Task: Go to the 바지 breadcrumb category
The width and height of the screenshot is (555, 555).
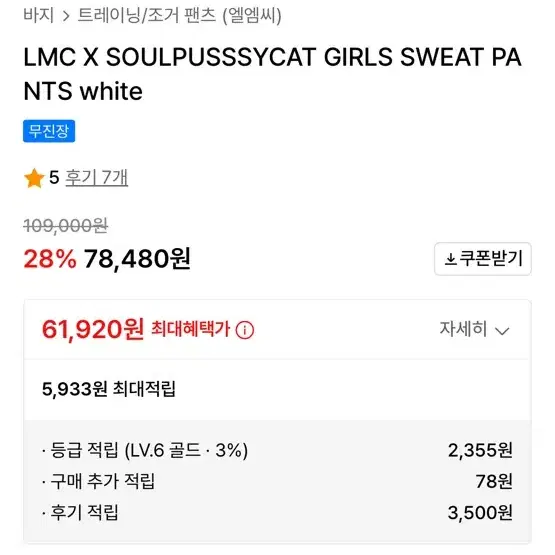Action: [x=39, y=16]
